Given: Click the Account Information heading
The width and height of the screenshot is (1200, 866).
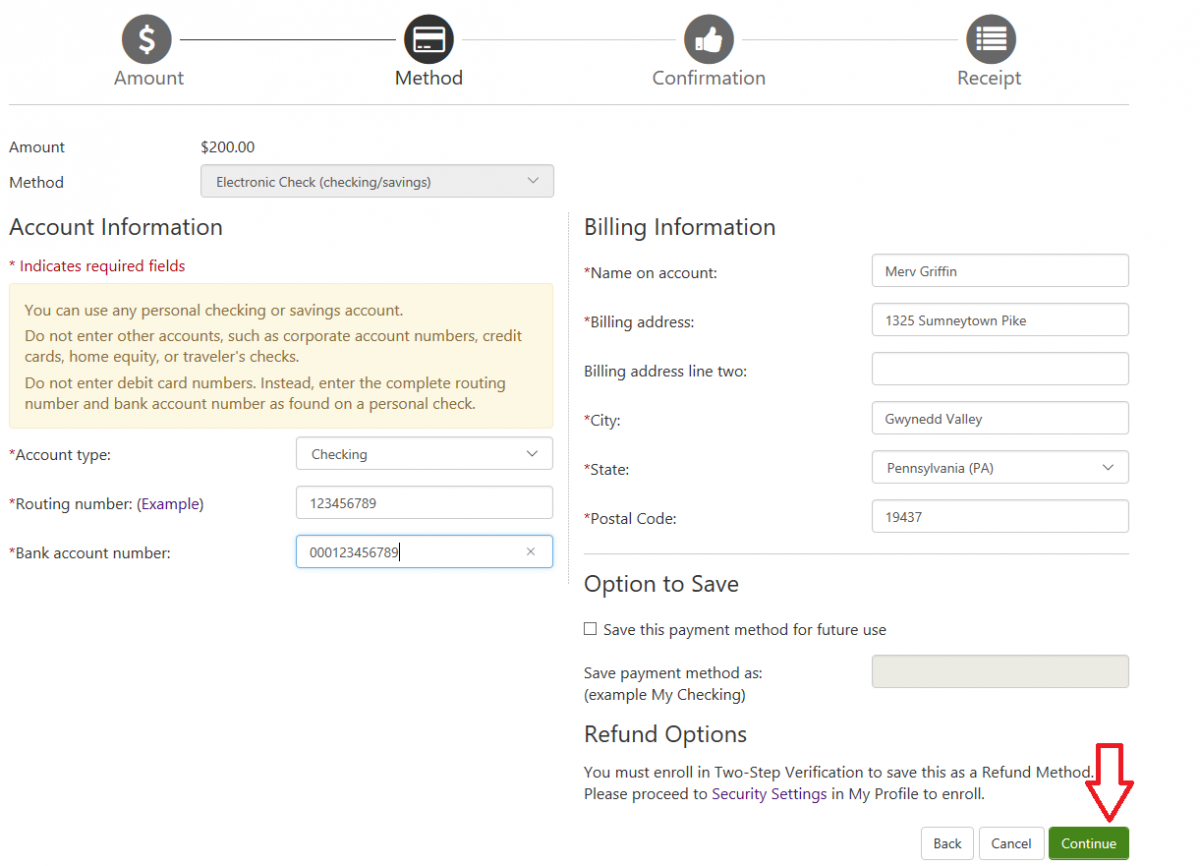Looking at the screenshot, I should pyautogui.click(x=116, y=227).
